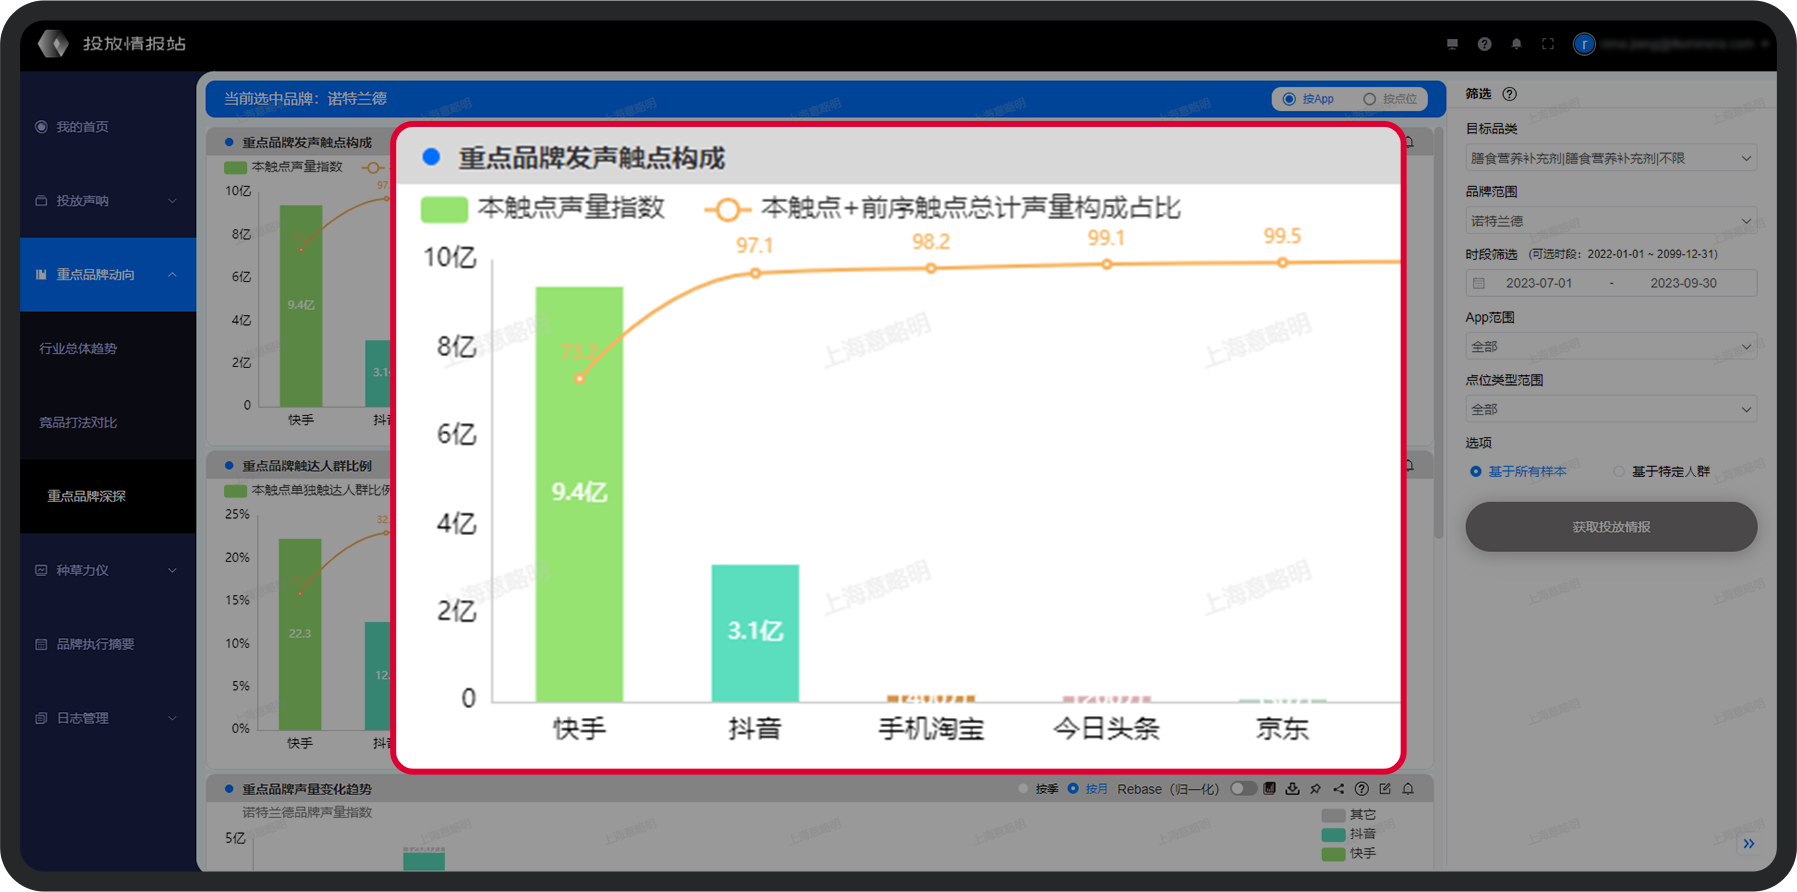Toggle the Rebase (归一化) switch
The height and width of the screenshot is (892, 1797).
pyautogui.click(x=1243, y=788)
